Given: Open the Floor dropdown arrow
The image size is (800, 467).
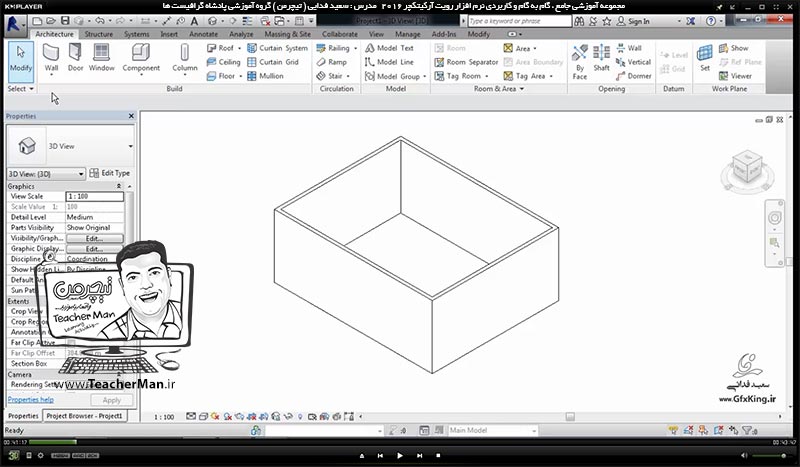Looking at the screenshot, I should (240, 76).
